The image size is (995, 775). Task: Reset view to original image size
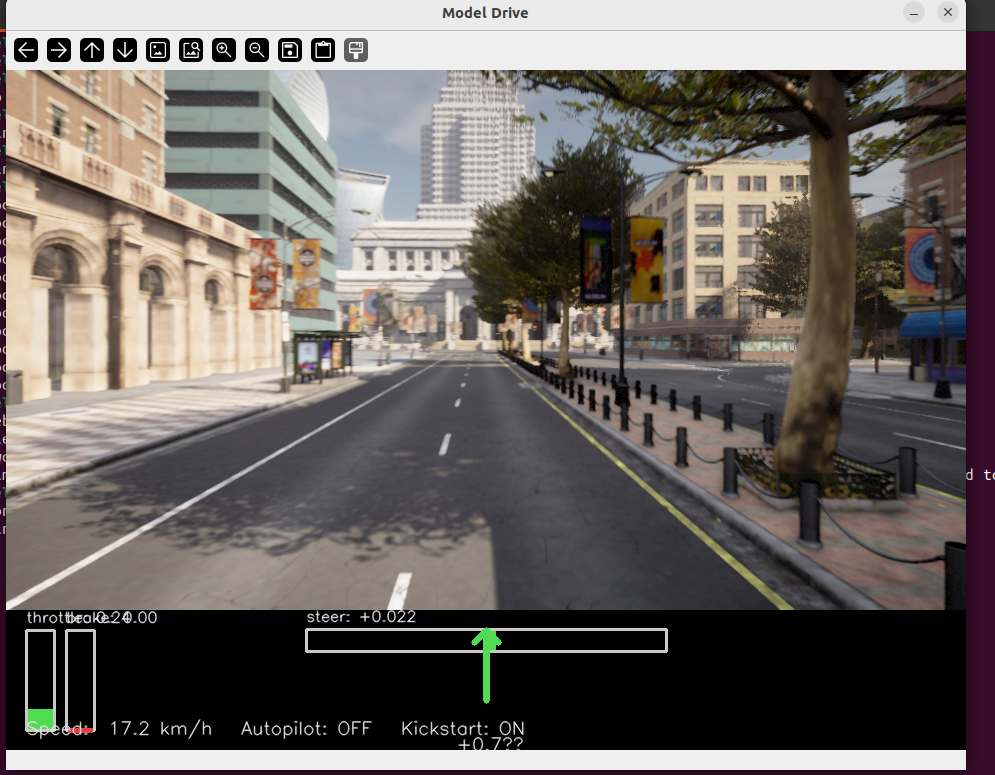[x=158, y=50]
